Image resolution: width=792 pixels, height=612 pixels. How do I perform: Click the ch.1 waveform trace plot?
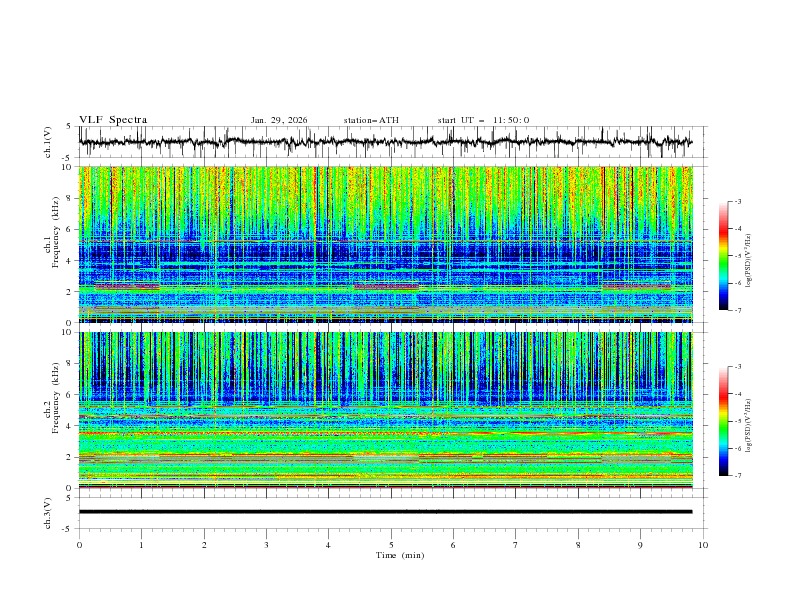385,142
